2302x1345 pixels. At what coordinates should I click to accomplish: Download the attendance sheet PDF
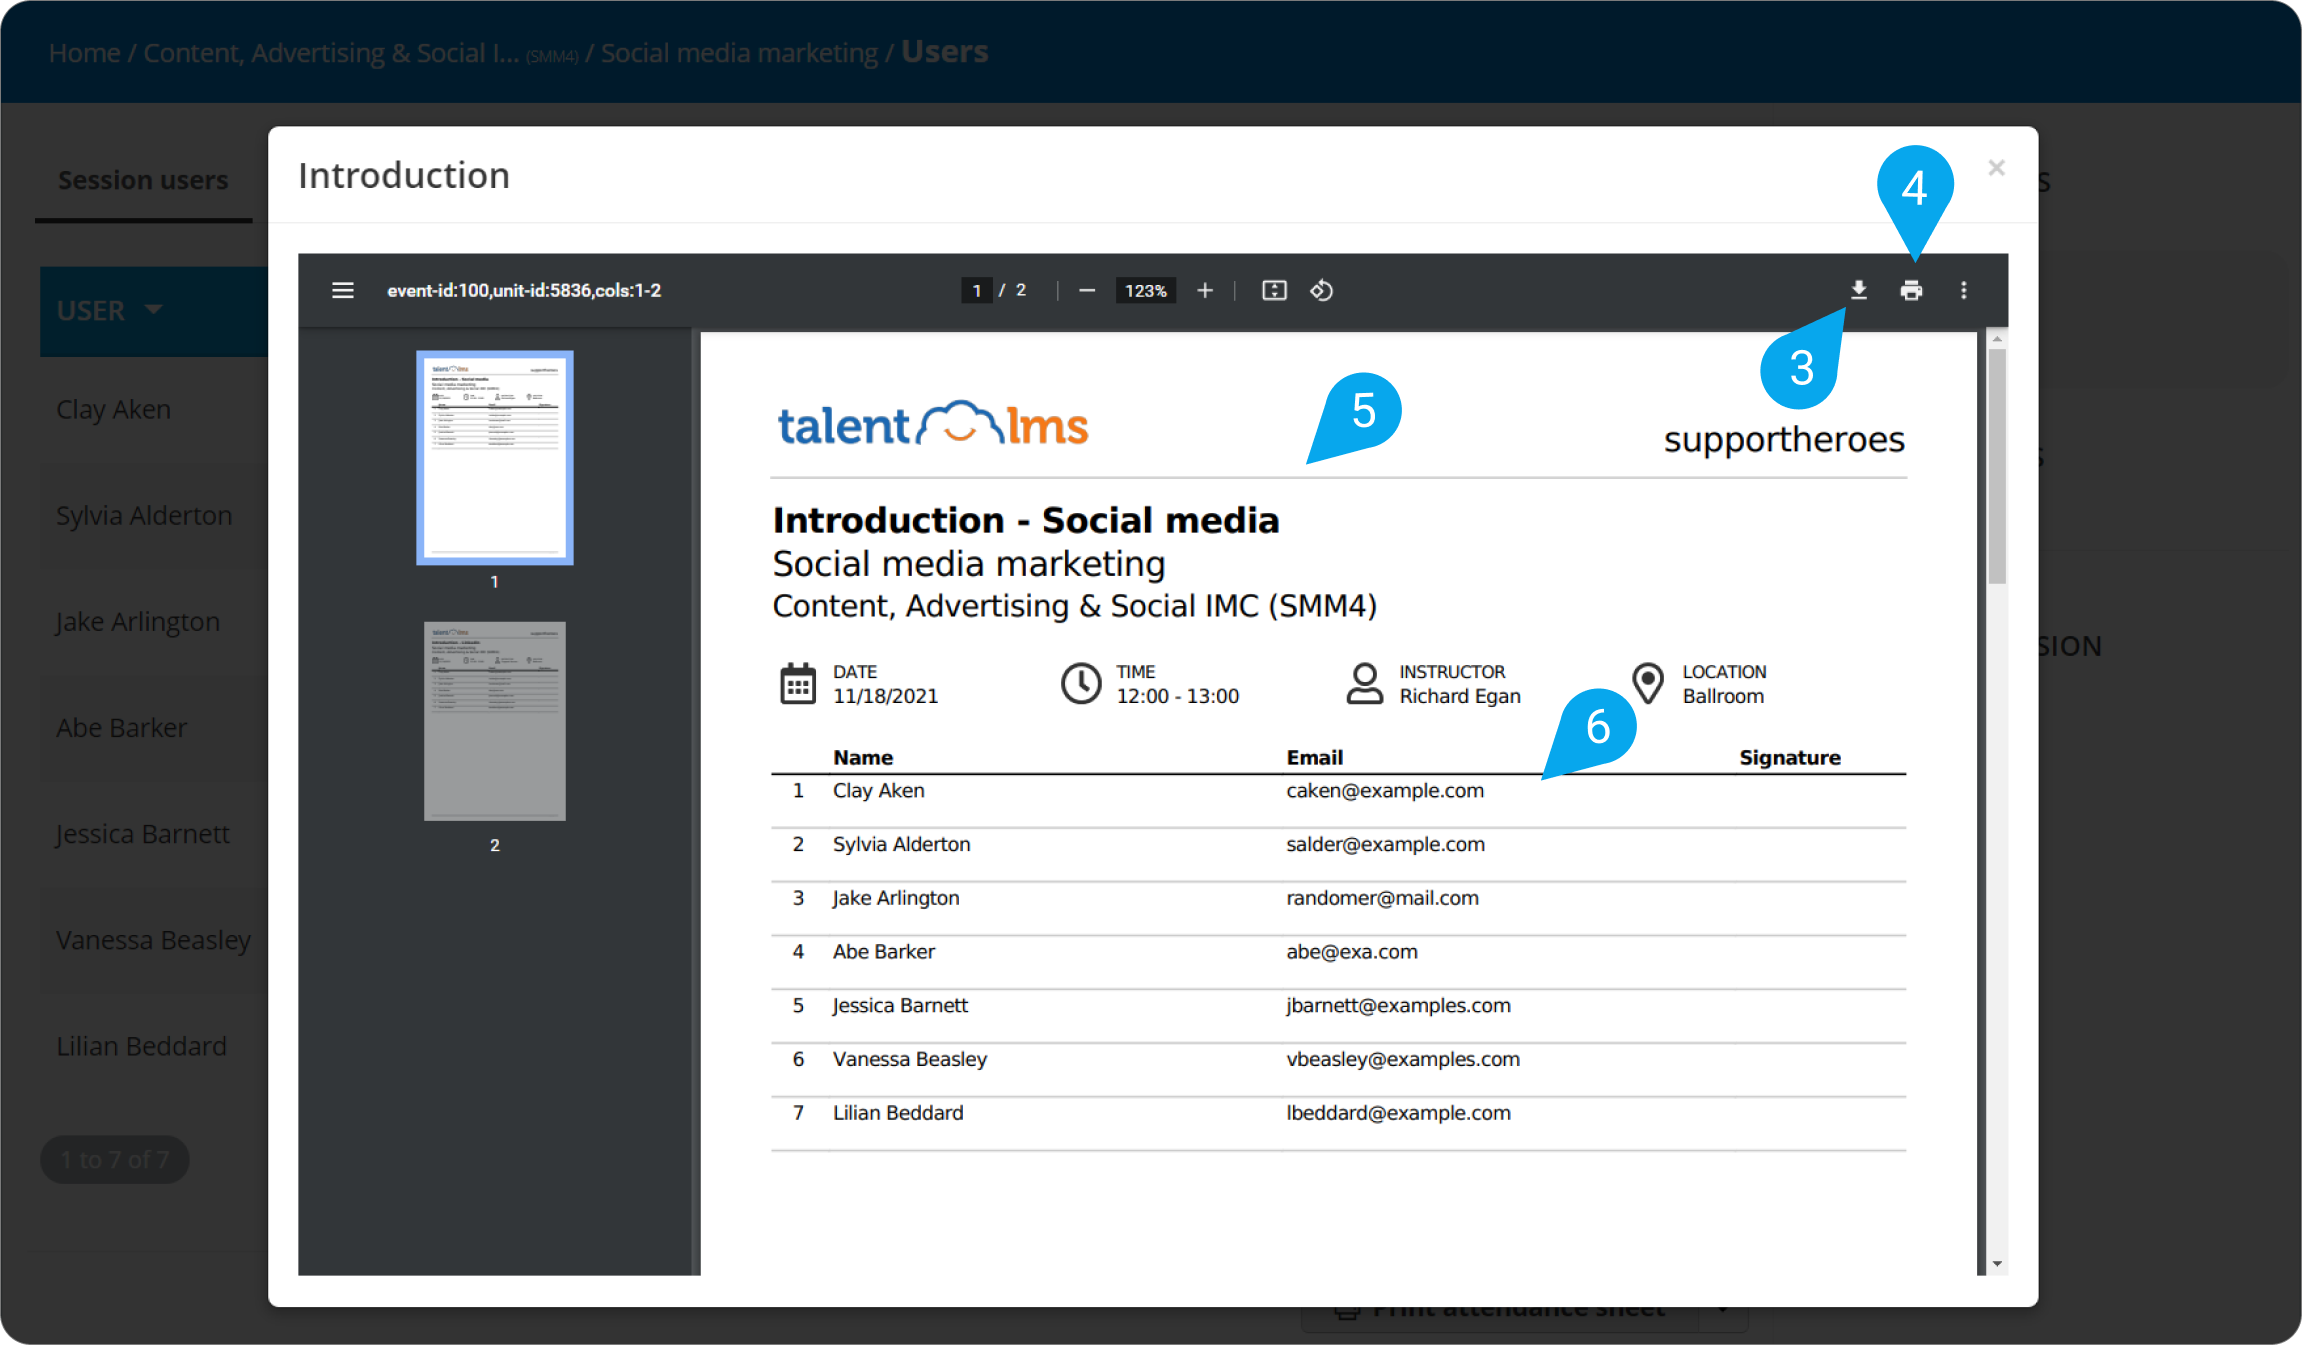1858,290
